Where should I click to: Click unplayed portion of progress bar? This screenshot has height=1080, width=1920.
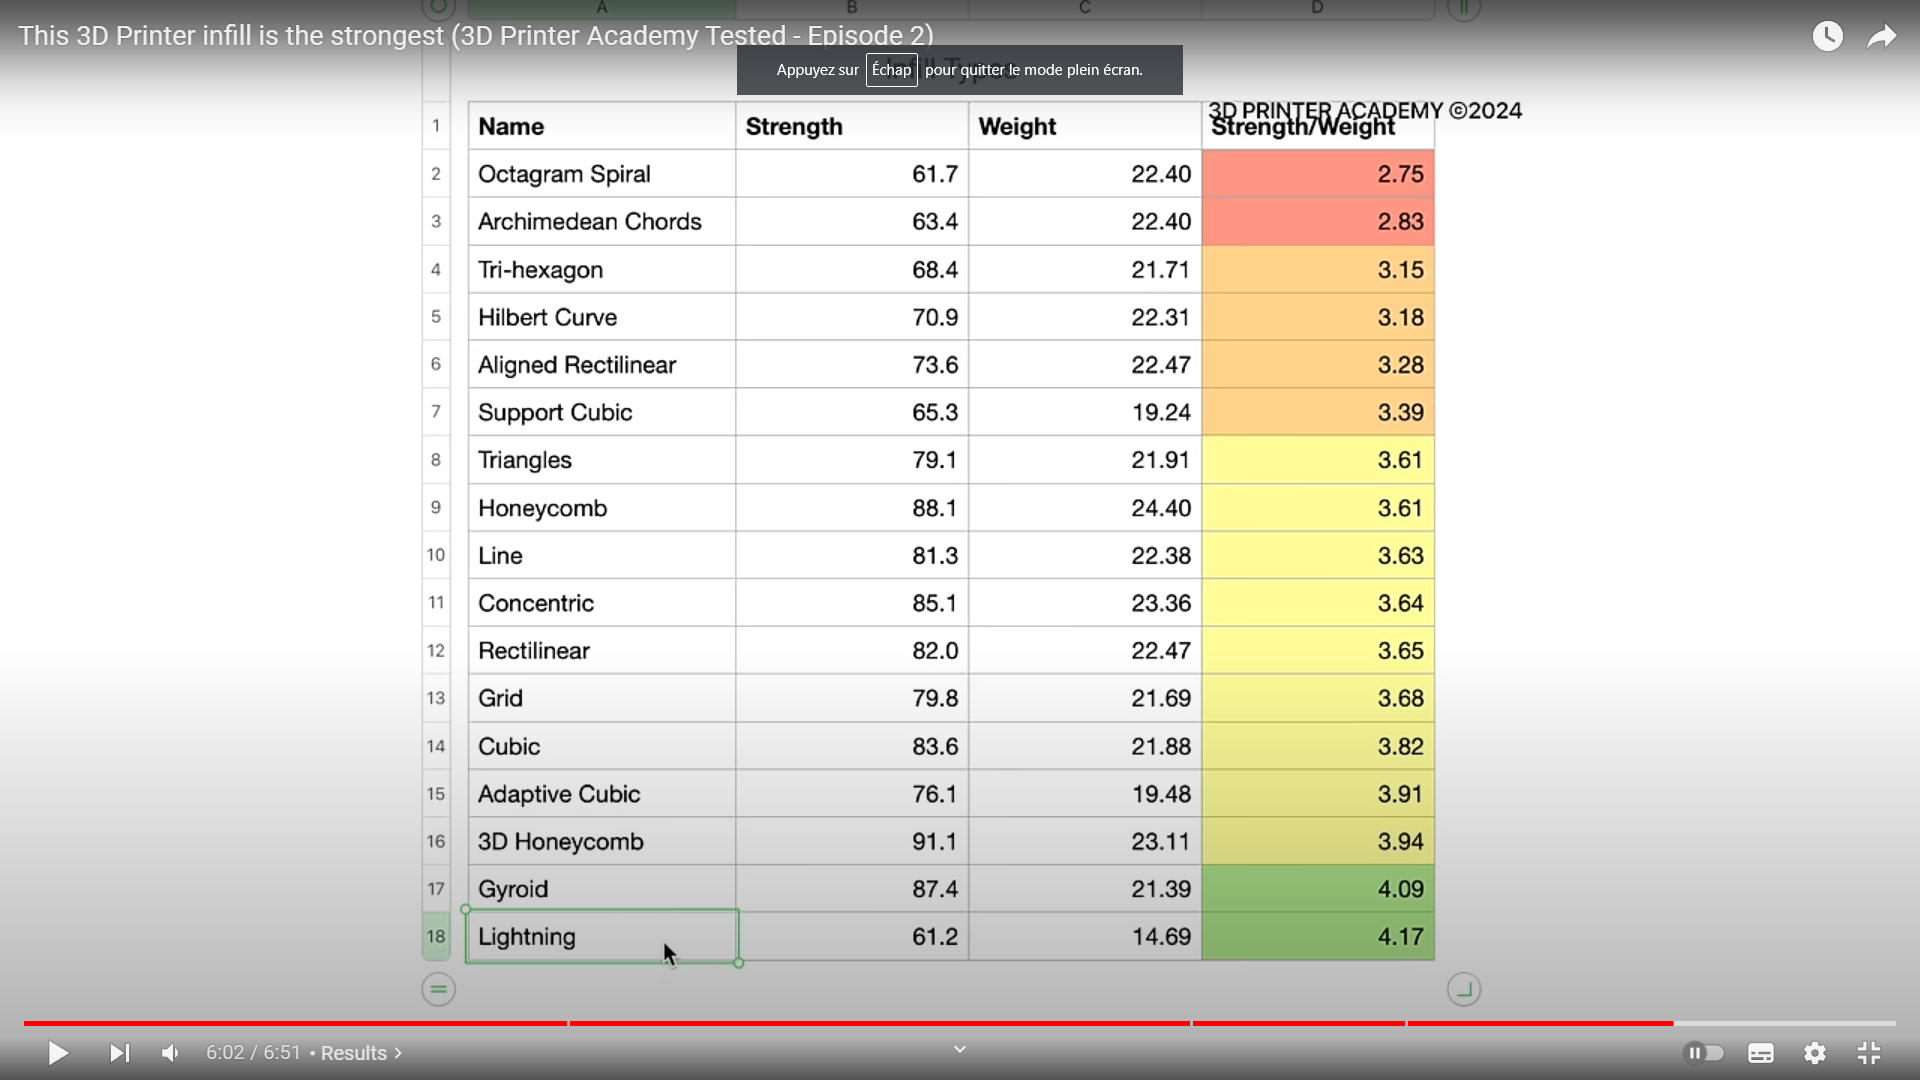pyautogui.click(x=1785, y=1023)
